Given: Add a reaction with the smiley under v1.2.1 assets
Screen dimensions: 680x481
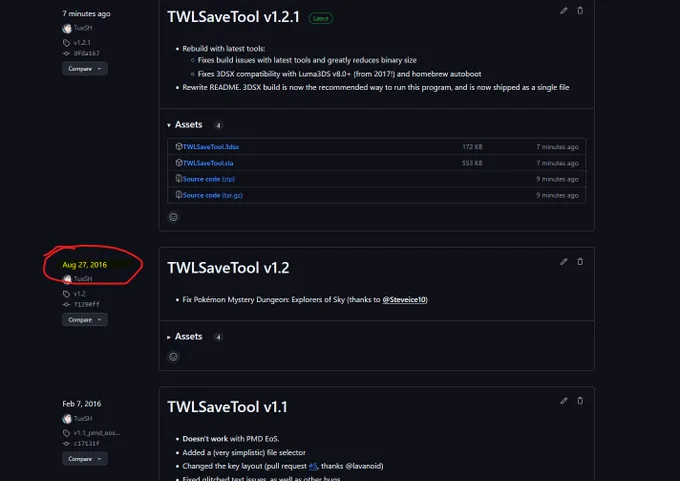Looking at the screenshot, I should coord(173,217).
